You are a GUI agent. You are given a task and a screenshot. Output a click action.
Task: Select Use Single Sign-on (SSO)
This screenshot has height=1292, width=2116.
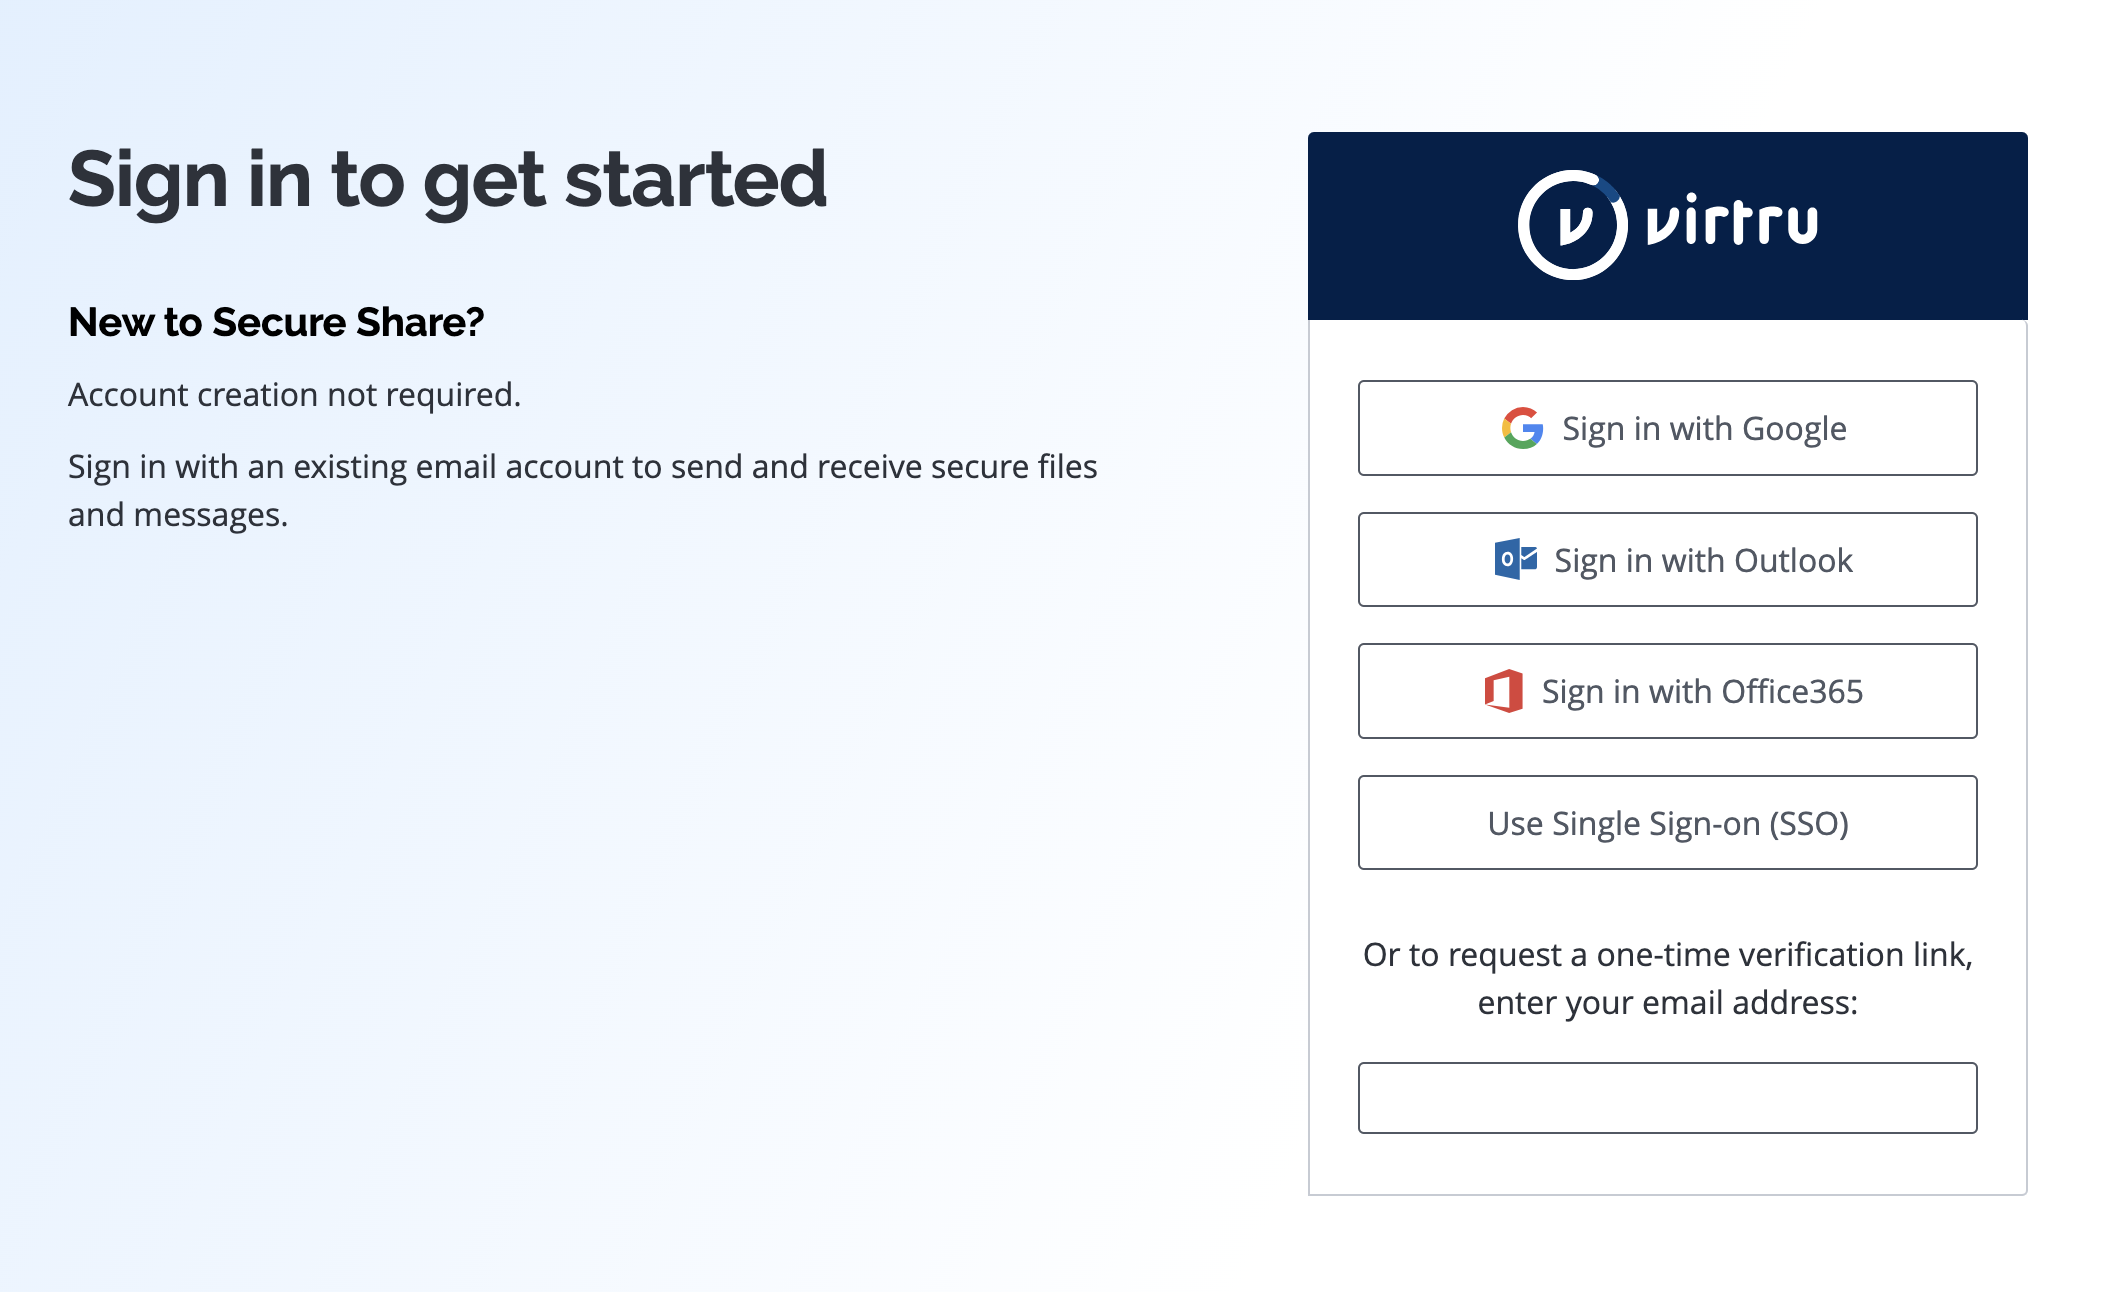1668,823
